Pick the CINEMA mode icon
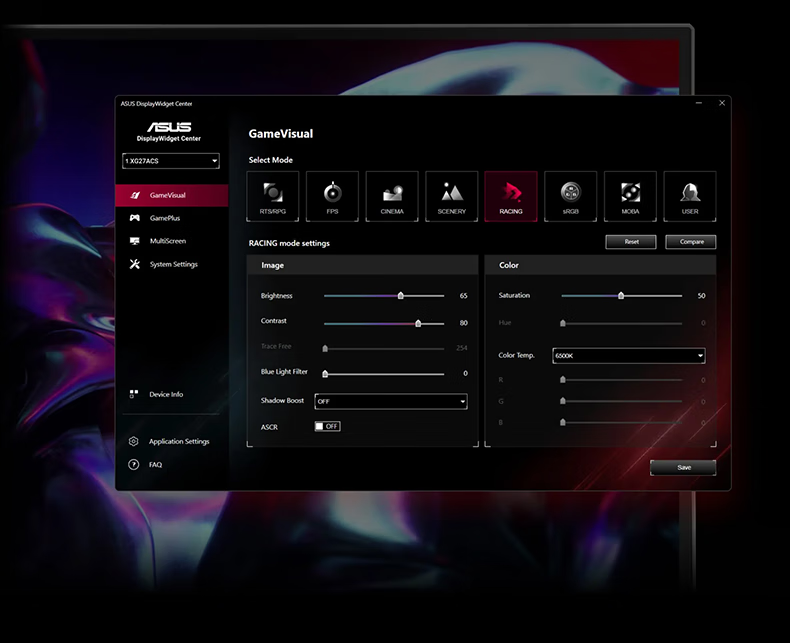 click(x=392, y=196)
